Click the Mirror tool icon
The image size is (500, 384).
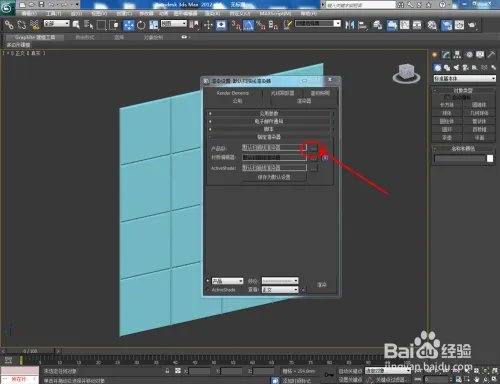tap(349, 25)
